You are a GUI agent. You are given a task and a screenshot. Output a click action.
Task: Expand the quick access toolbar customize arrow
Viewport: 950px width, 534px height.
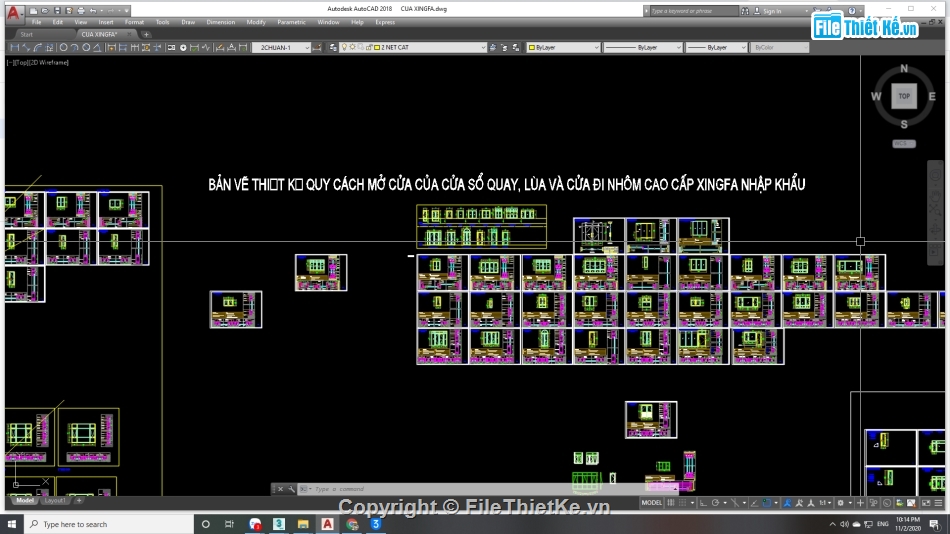click(x=126, y=10)
